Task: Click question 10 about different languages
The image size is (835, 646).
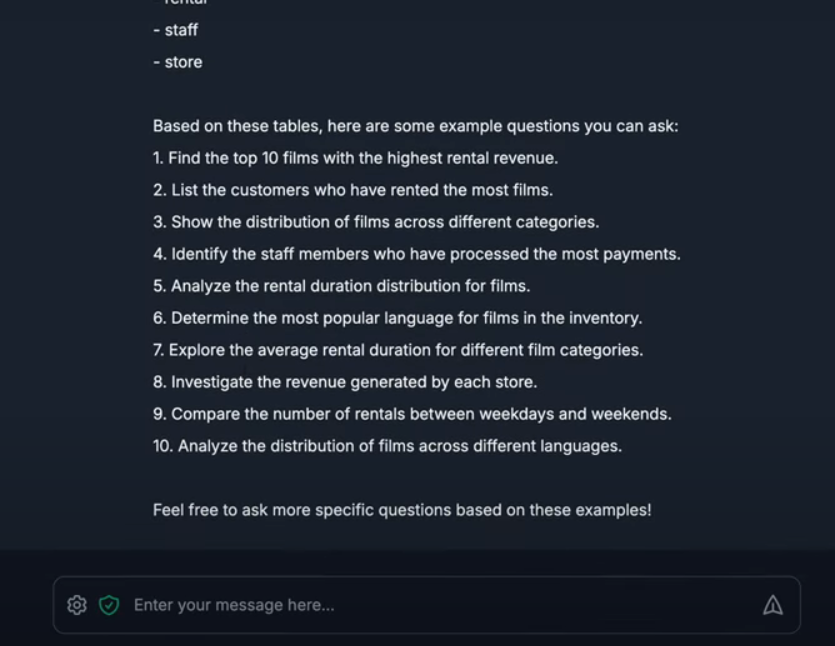Action: [x=387, y=446]
